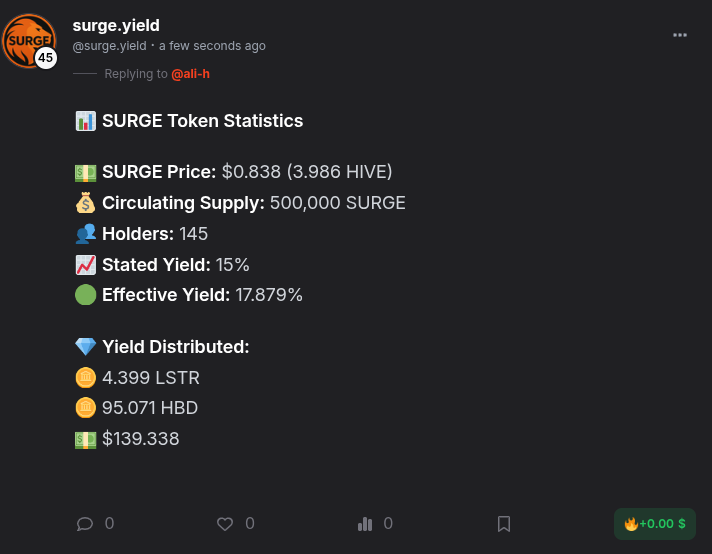The width and height of the screenshot is (712, 554).
Task: Click the +0.00 $ reward button
Action: click(654, 524)
